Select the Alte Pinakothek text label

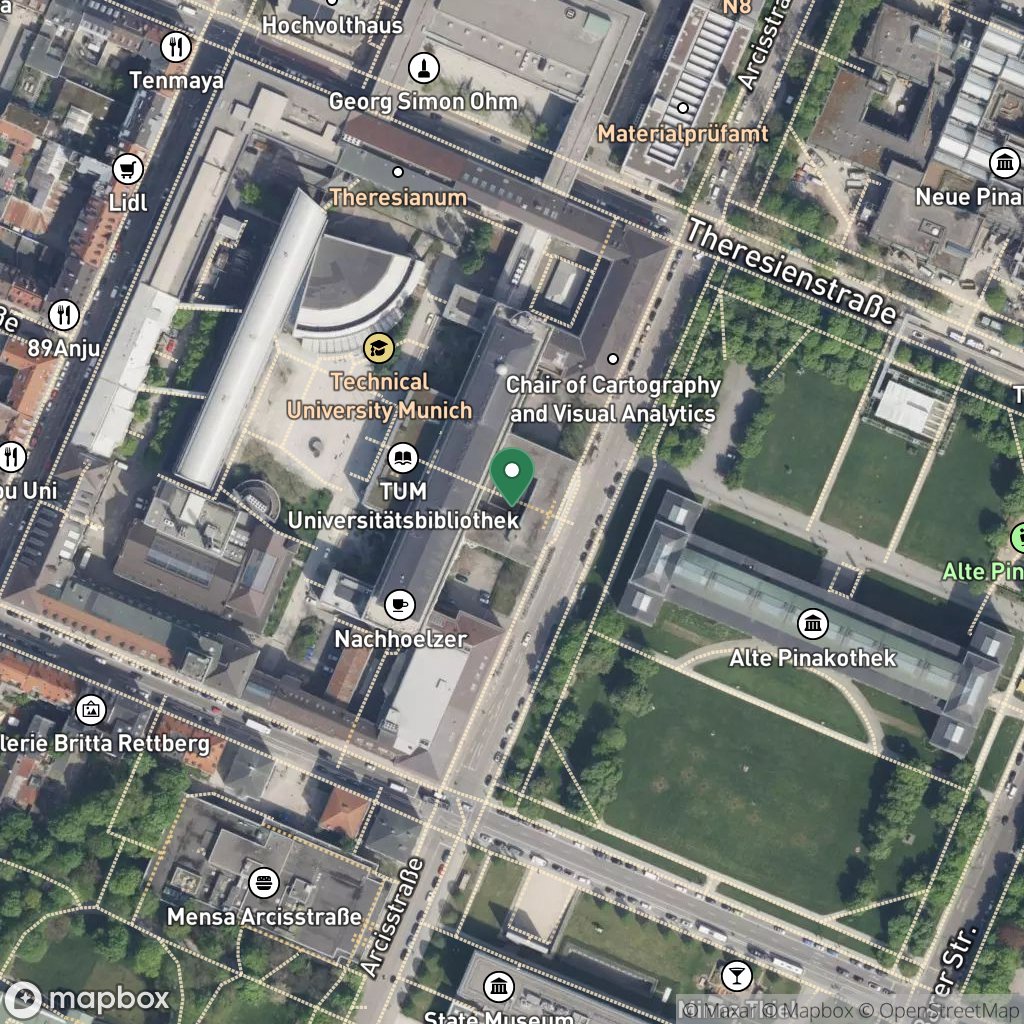pos(813,658)
